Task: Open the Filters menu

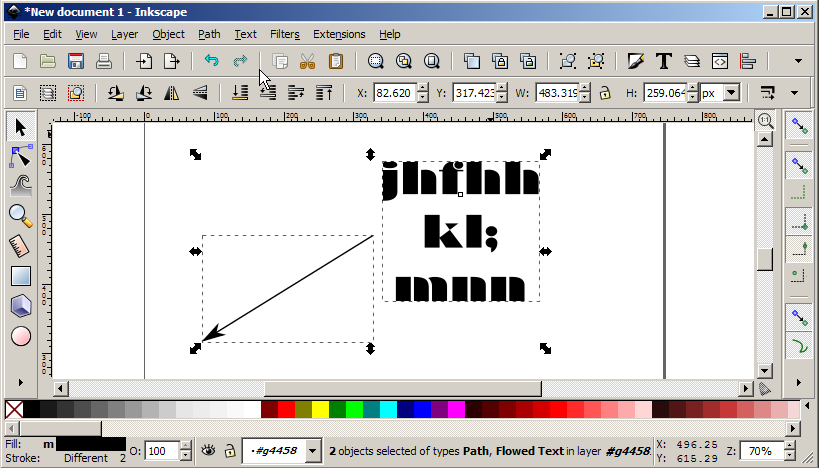Action: (x=285, y=34)
